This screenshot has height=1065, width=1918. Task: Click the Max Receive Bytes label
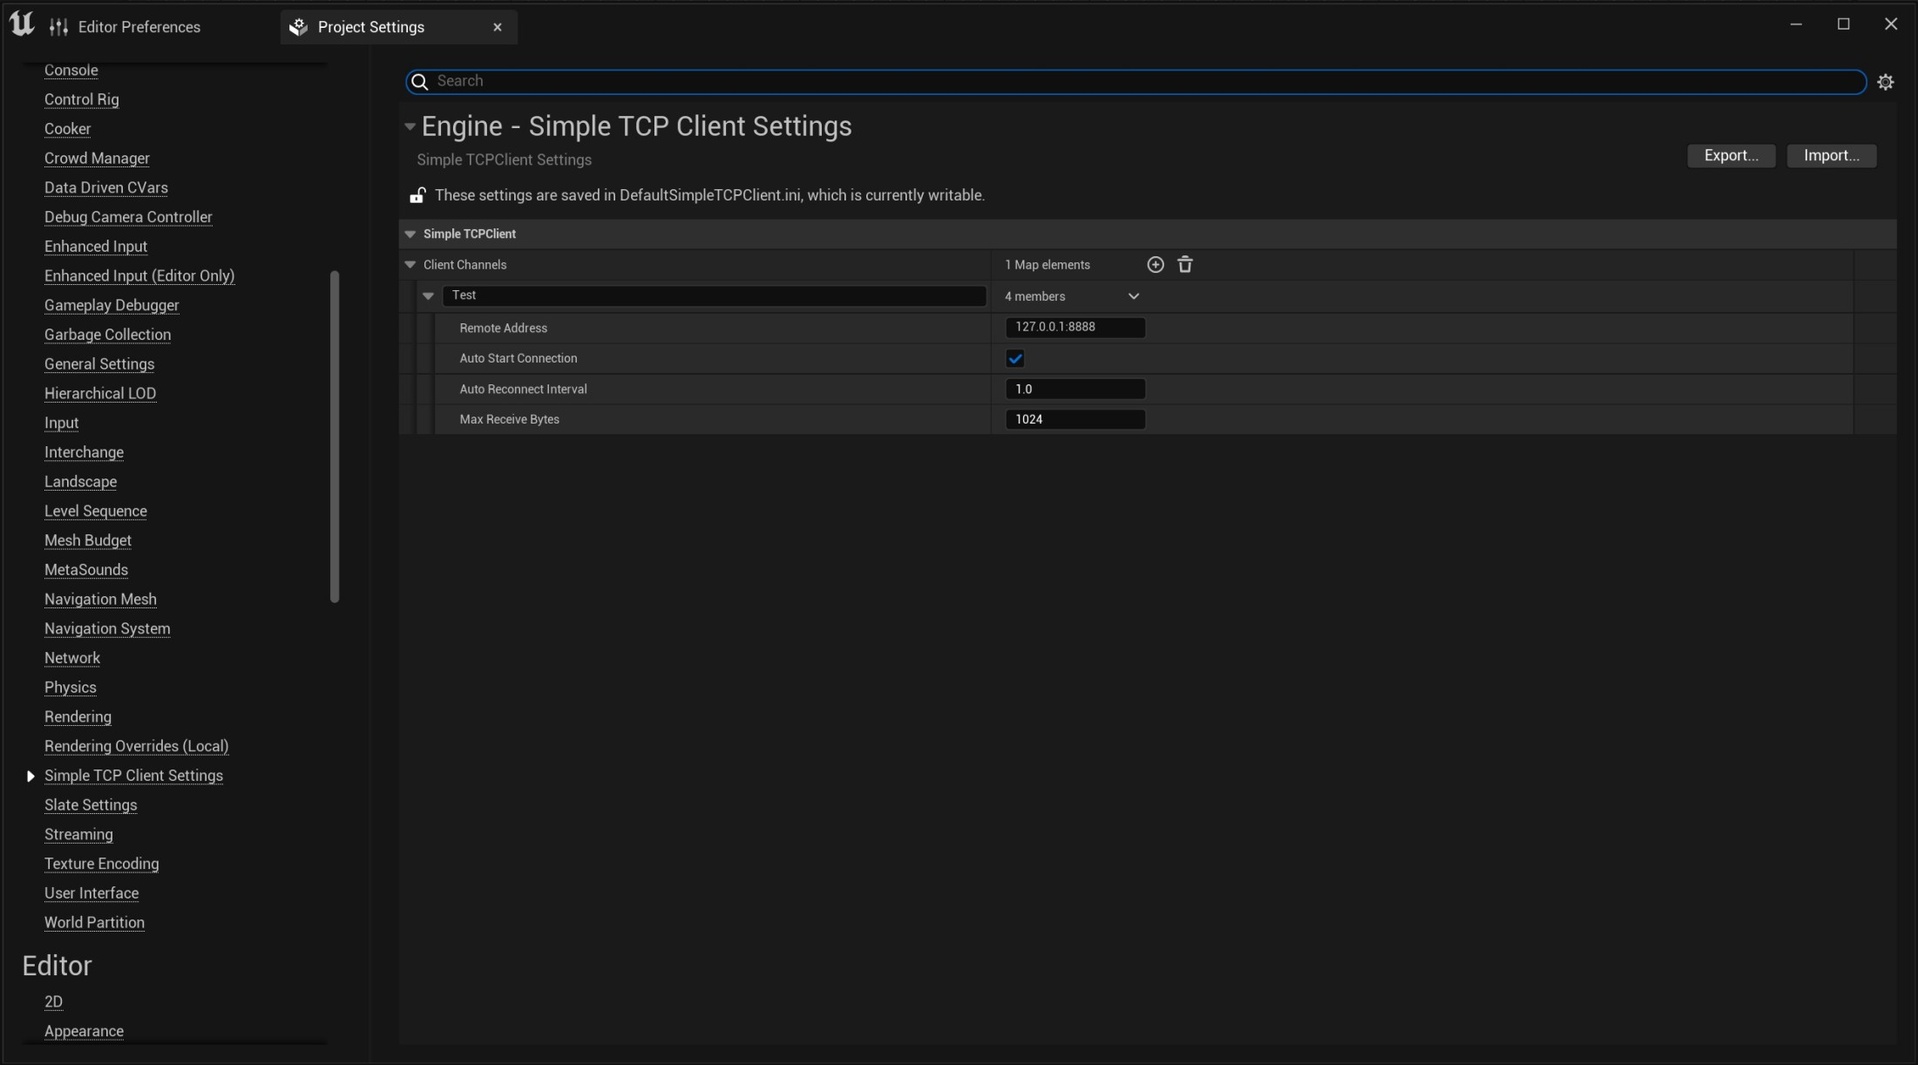click(x=509, y=420)
